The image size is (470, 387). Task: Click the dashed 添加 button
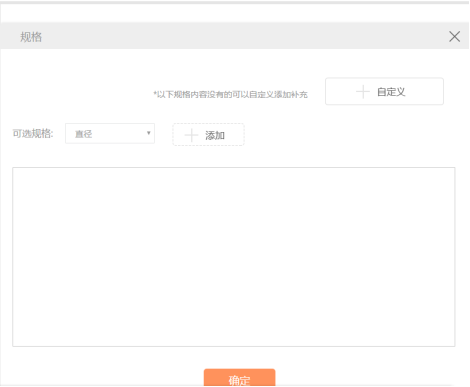pos(208,135)
